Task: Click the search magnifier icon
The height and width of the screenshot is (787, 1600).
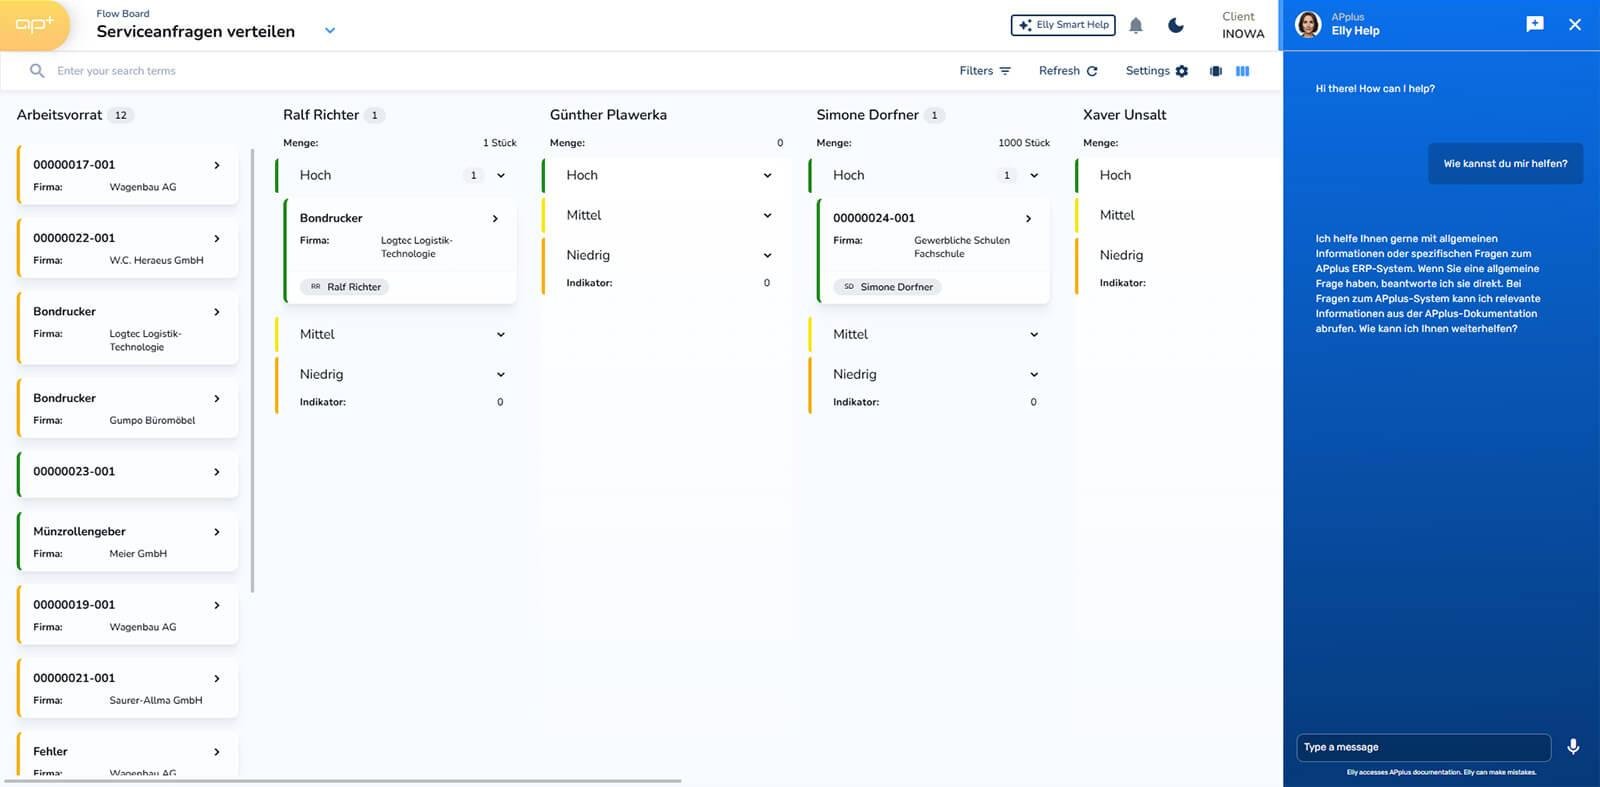Action: [37, 71]
